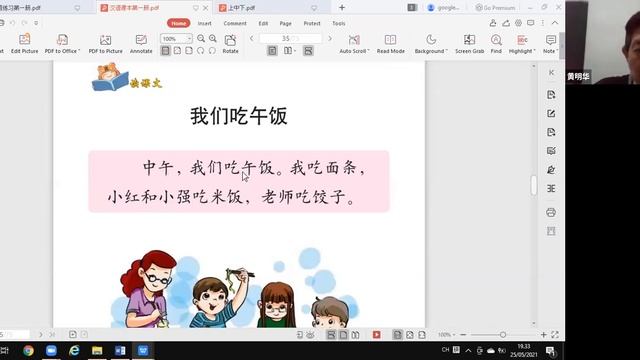Open the Background moon tool
This screenshot has width=640, height=360.
point(431,44)
